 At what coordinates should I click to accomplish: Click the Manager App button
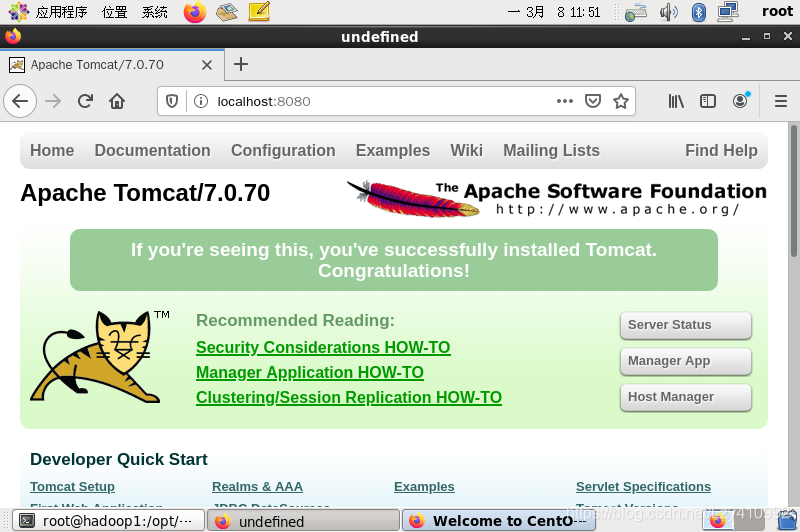(686, 361)
